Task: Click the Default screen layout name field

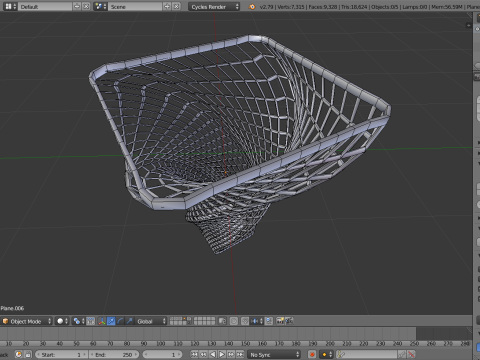Action: [x=45, y=6]
